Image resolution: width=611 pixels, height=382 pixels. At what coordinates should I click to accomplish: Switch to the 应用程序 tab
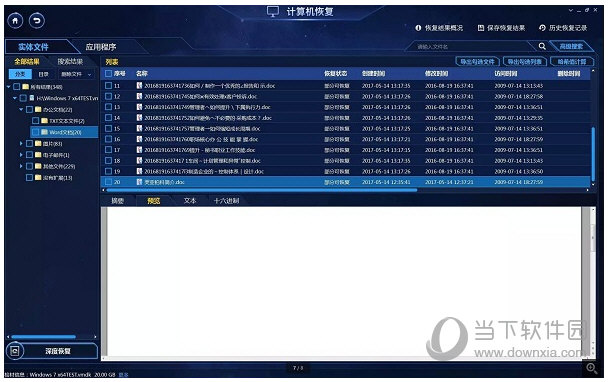coord(101,47)
